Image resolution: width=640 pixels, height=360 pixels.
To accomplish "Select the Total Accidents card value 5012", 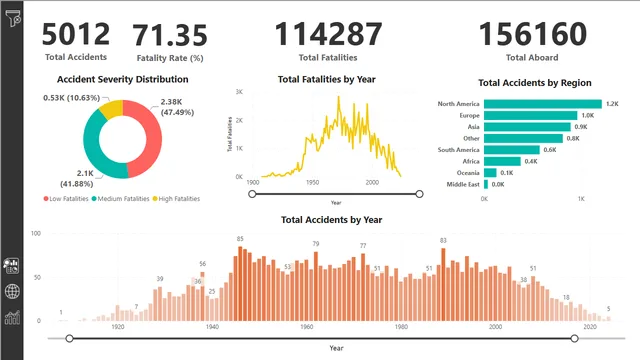I will point(76,34).
